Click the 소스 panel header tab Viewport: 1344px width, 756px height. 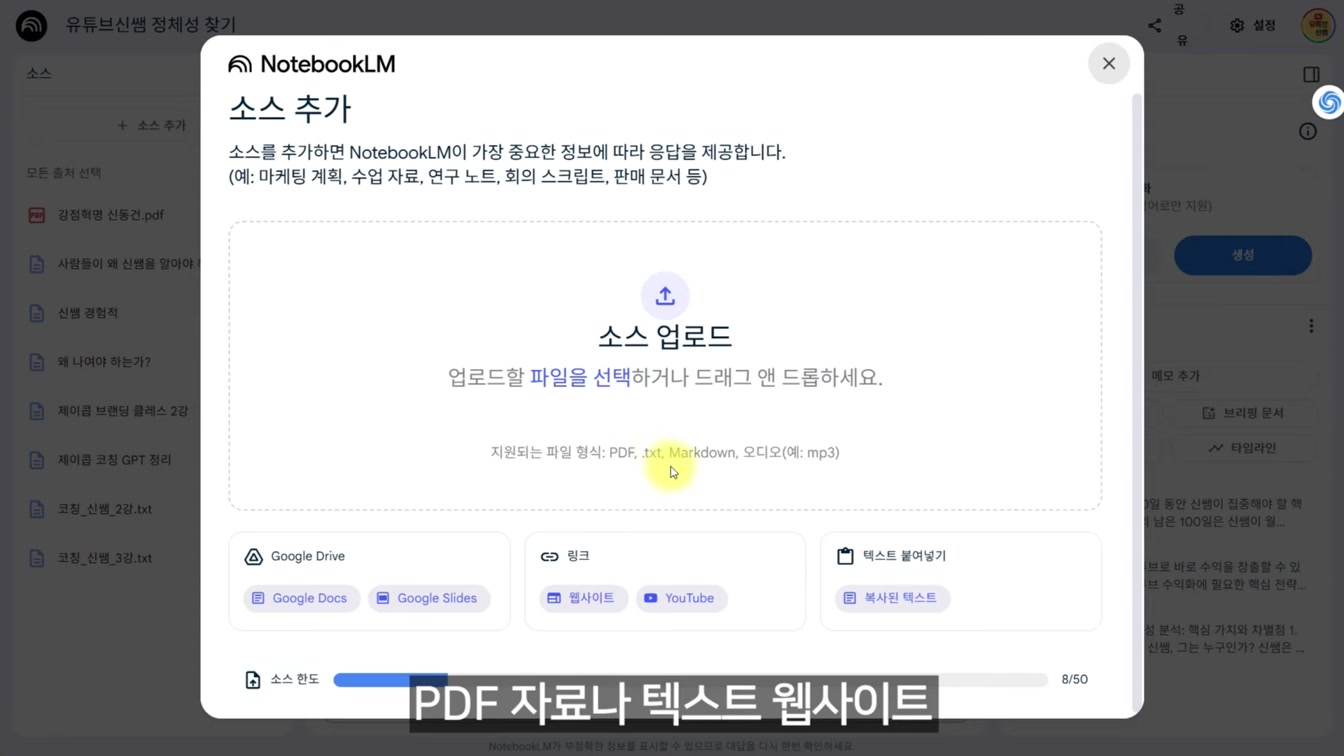pos(39,73)
